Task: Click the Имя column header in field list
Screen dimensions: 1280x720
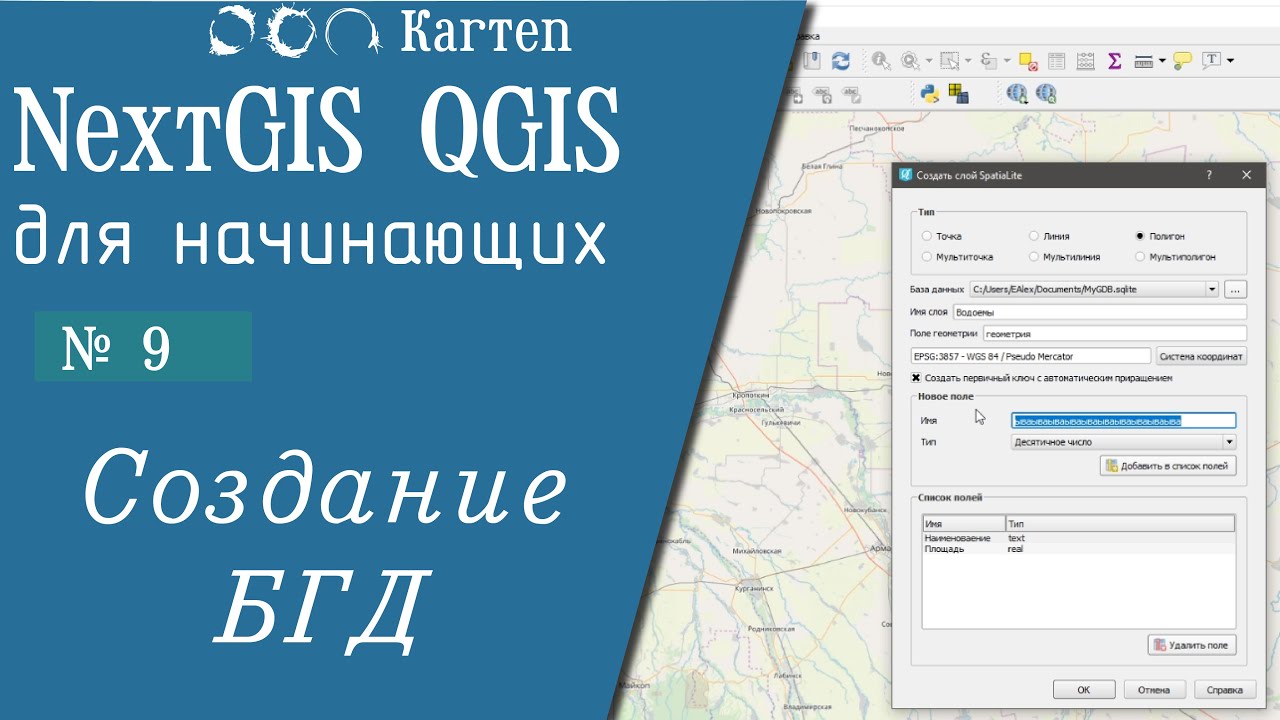Action: [x=964, y=524]
